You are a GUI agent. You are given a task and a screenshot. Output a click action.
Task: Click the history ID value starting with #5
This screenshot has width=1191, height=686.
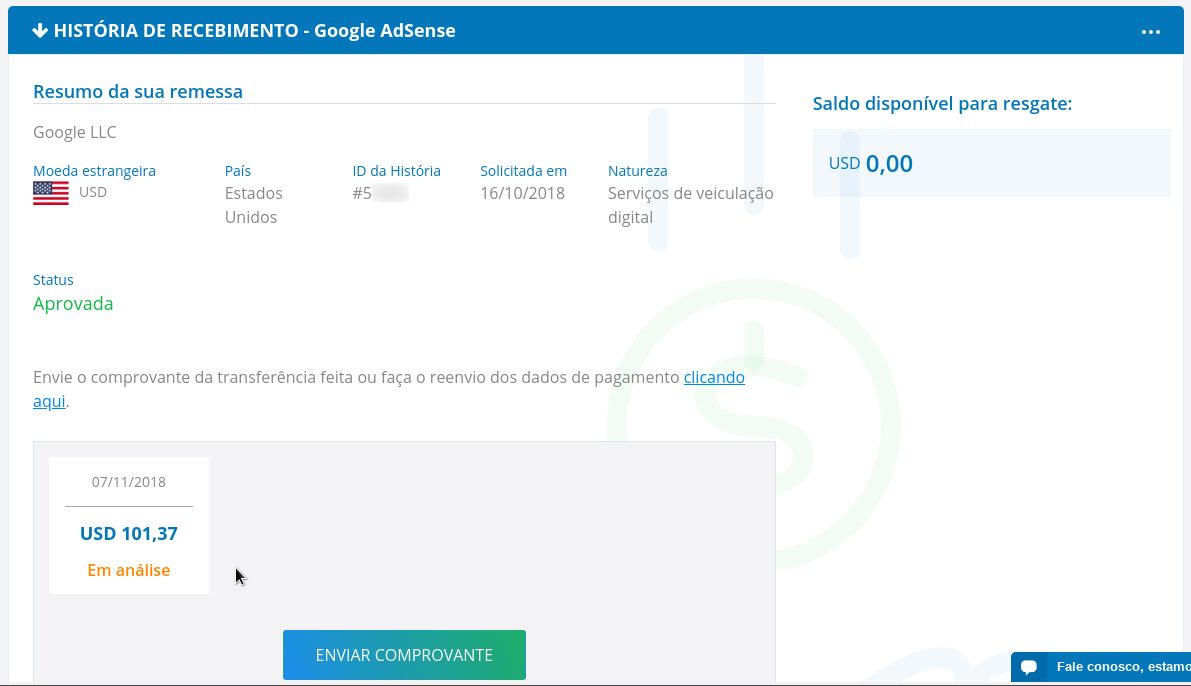380,193
